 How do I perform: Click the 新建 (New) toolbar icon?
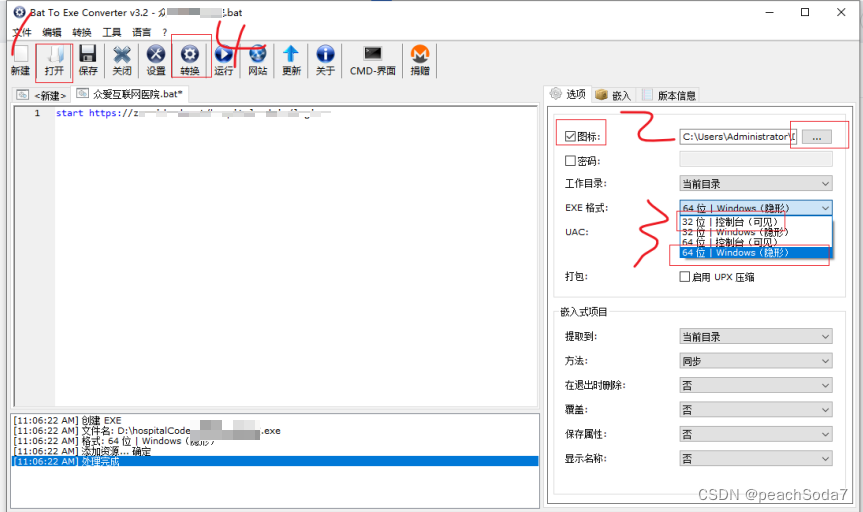click(x=20, y=60)
